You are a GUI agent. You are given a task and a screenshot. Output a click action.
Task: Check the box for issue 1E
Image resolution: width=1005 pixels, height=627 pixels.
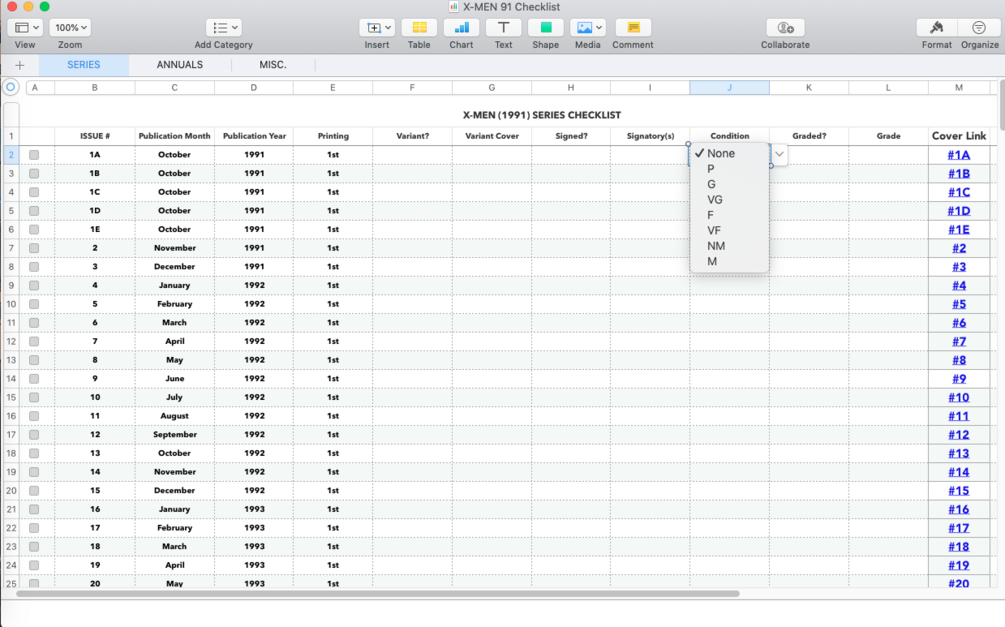[x=34, y=230]
